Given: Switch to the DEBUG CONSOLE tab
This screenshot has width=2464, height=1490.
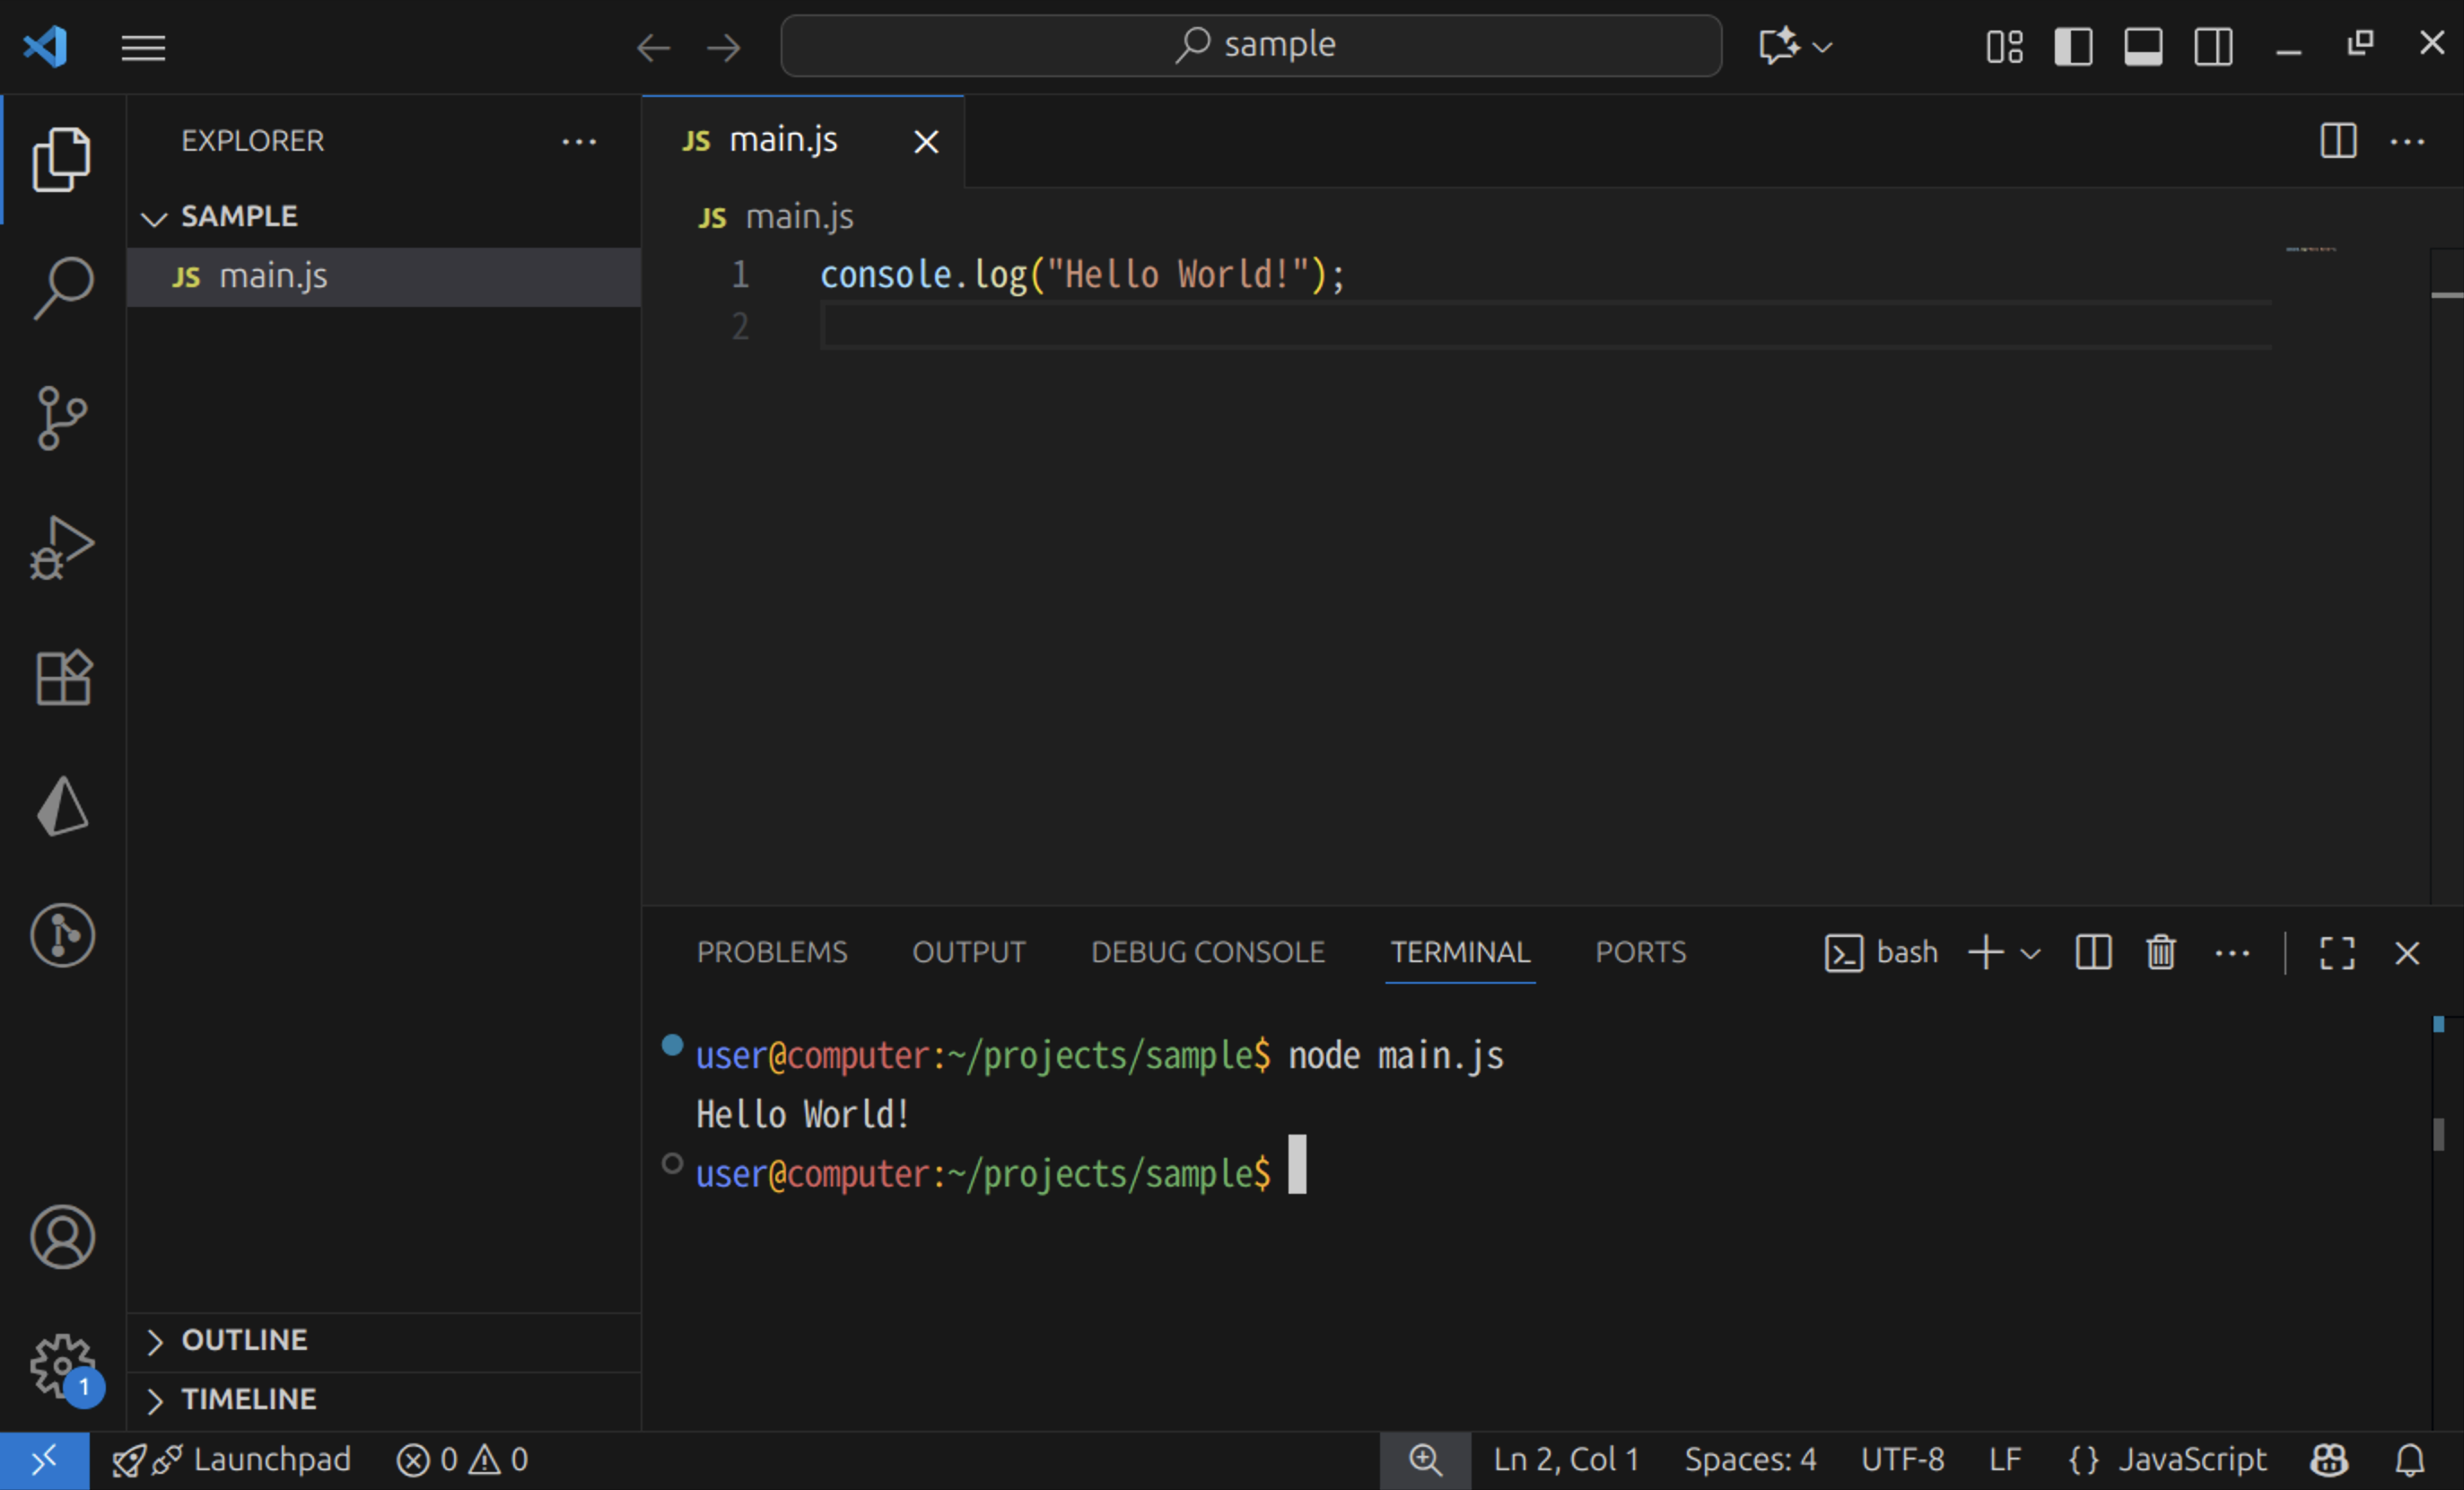Looking at the screenshot, I should click(x=1207, y=952).
